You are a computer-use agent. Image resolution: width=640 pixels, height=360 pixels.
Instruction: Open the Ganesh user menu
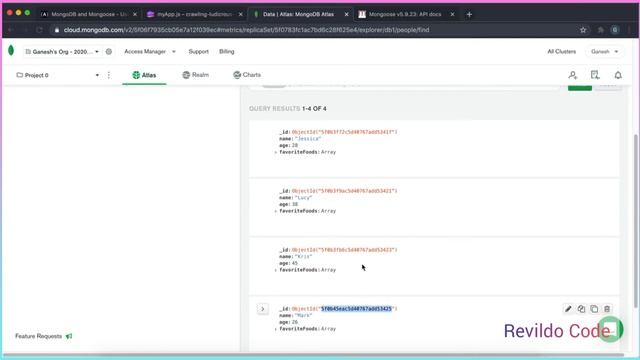604,51
